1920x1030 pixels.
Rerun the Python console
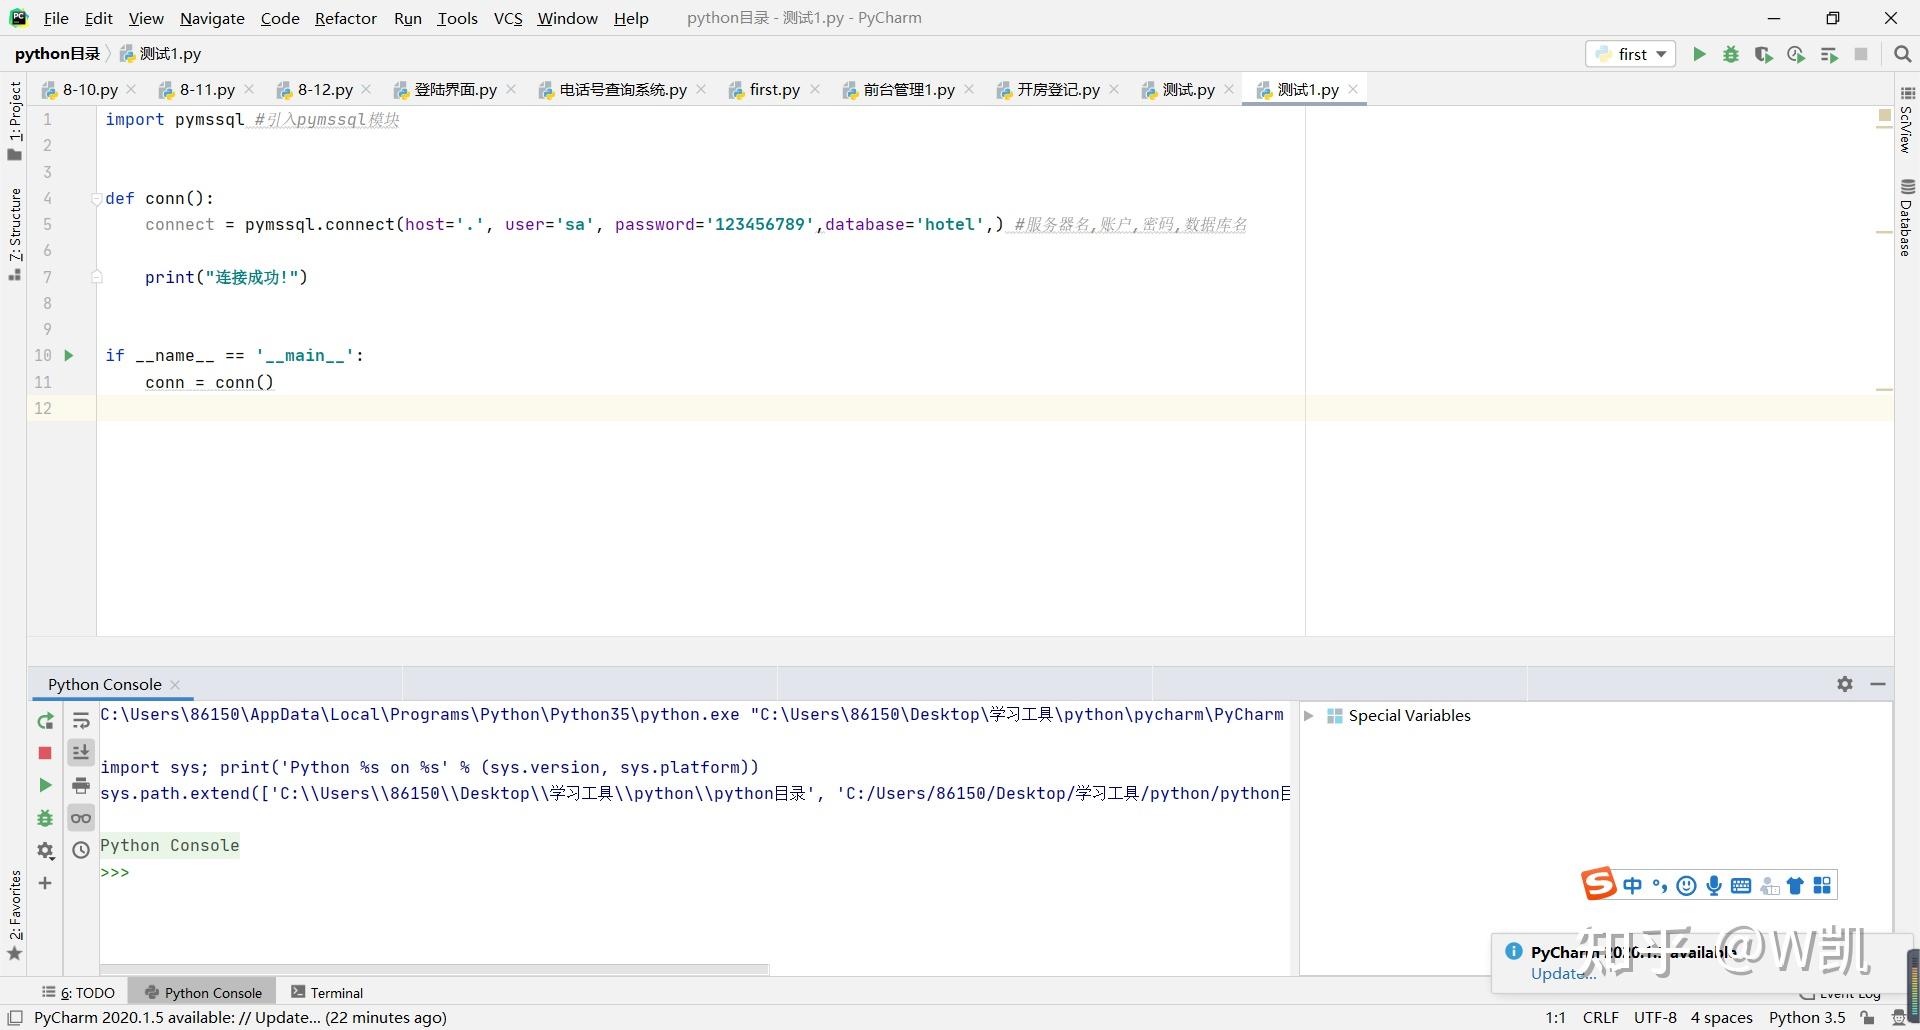pos(45,720)
